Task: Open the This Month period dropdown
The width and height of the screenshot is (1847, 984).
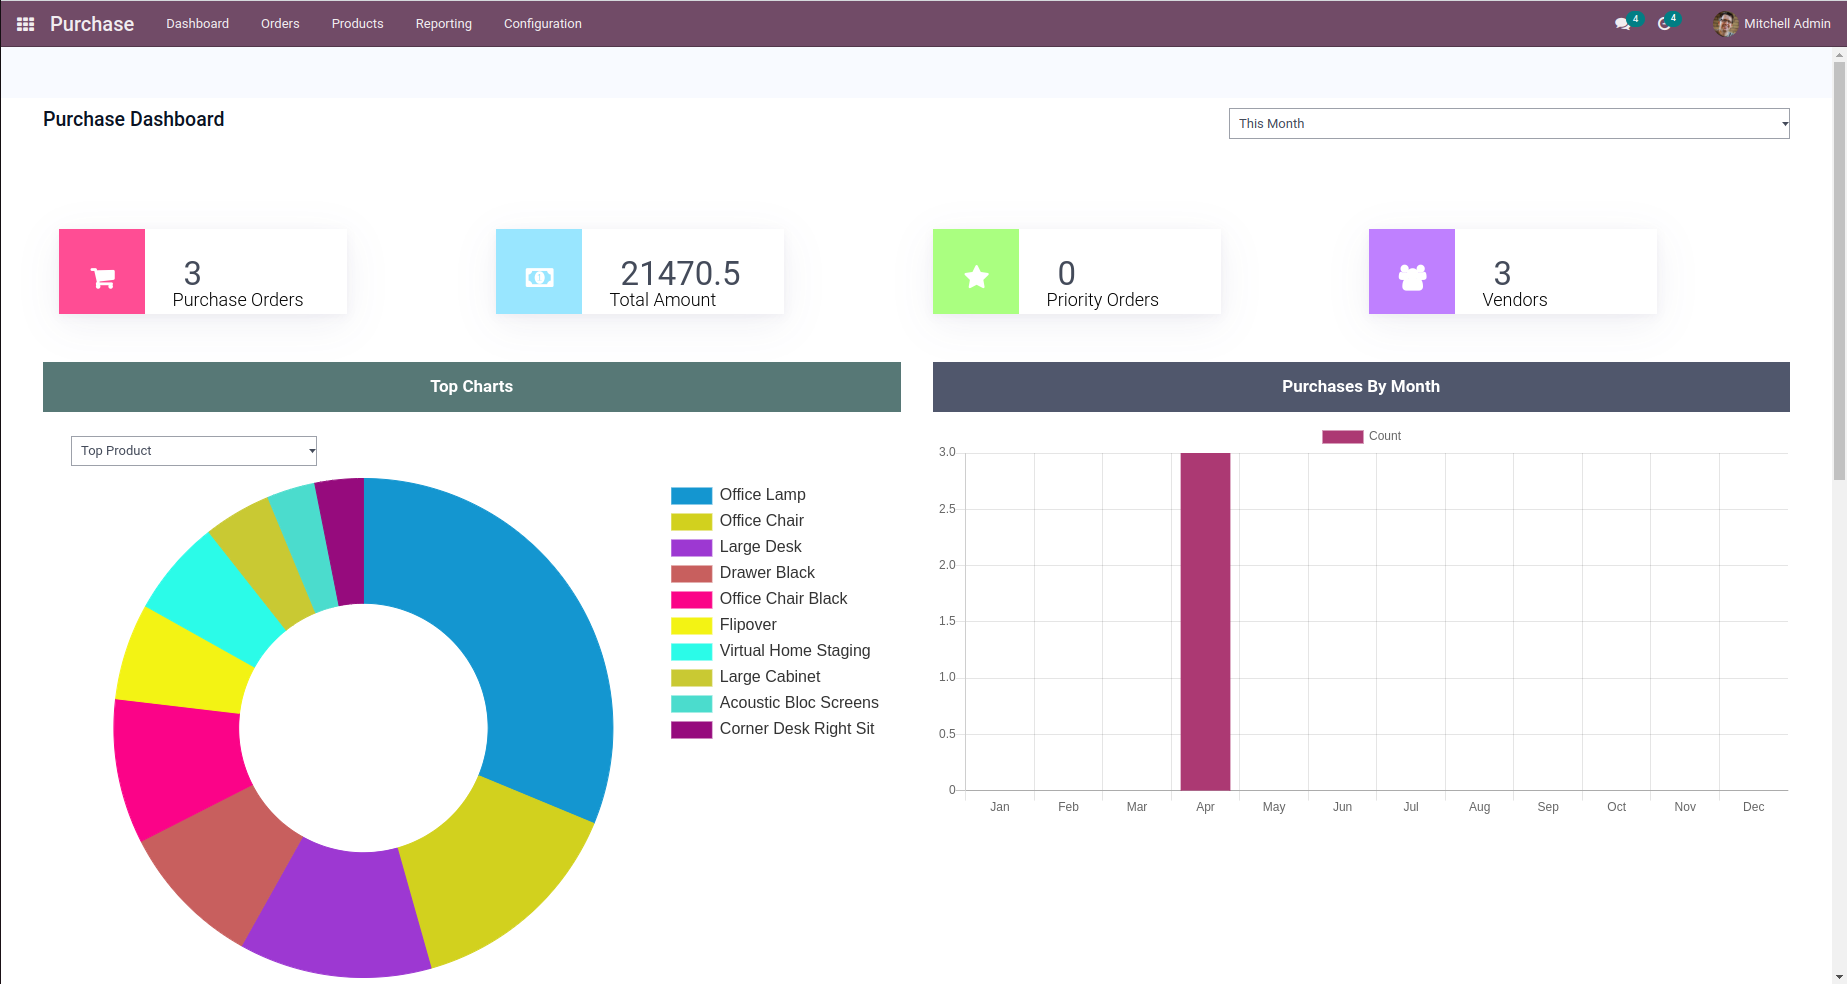Action: coord(1508,124)
